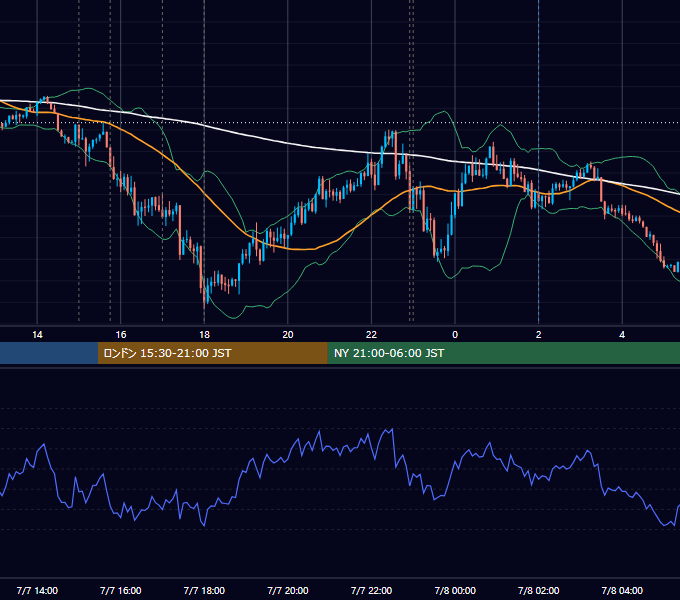680x600 pixels.
Task: Click the 7/7 18:00 time label
Action: pyautogui.click(x=204, y=590)
